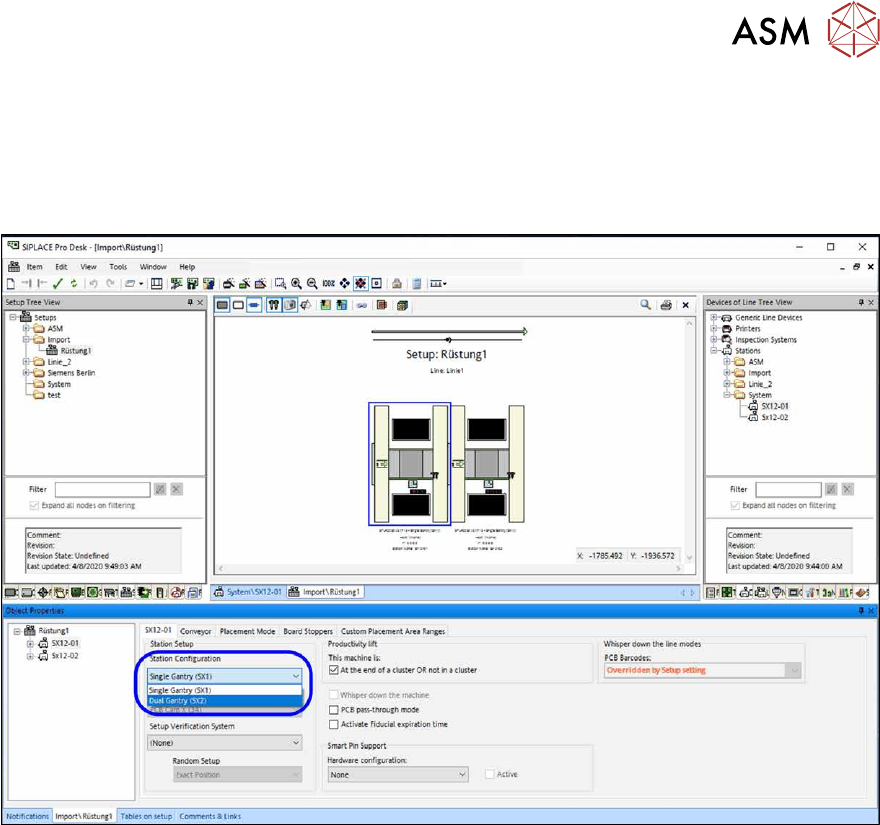This screenshot has height=825, width=880.
Task: Collapse the Stations node in Devices tree
Action: [x=714, y=351]
